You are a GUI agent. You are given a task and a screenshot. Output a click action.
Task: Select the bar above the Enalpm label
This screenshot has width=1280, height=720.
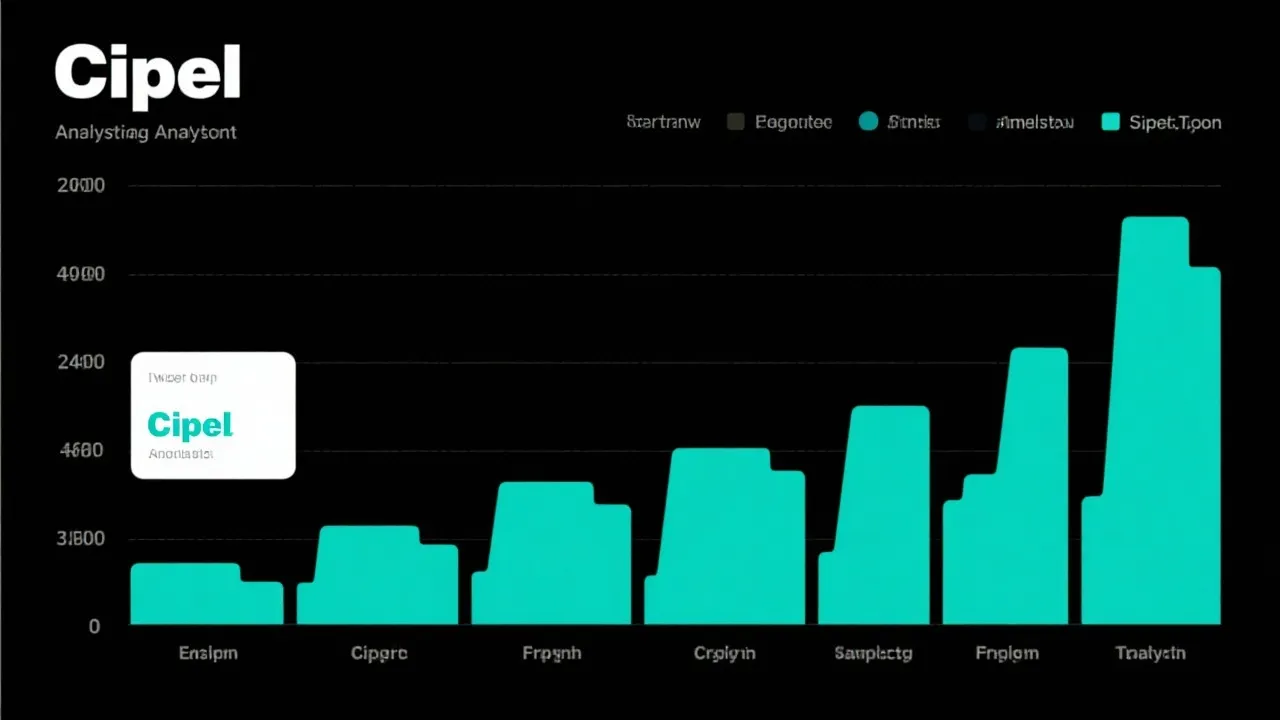coord(205,595)
